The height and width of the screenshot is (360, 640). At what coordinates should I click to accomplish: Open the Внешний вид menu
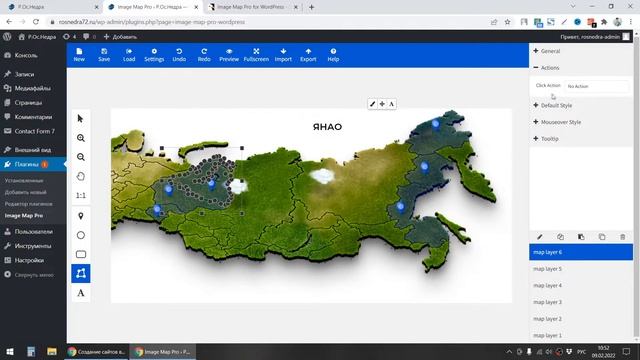pyautogui.click(x=33, y=150)
